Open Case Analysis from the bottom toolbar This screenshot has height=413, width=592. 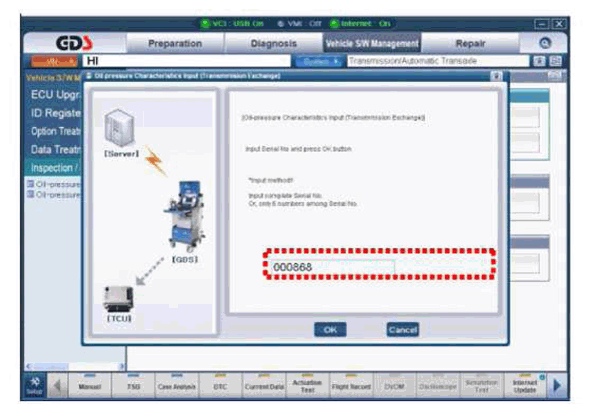tap(177, 386)
